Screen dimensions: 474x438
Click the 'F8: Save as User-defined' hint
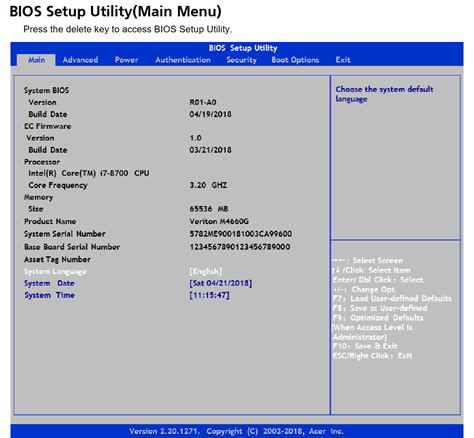point(380,308)
